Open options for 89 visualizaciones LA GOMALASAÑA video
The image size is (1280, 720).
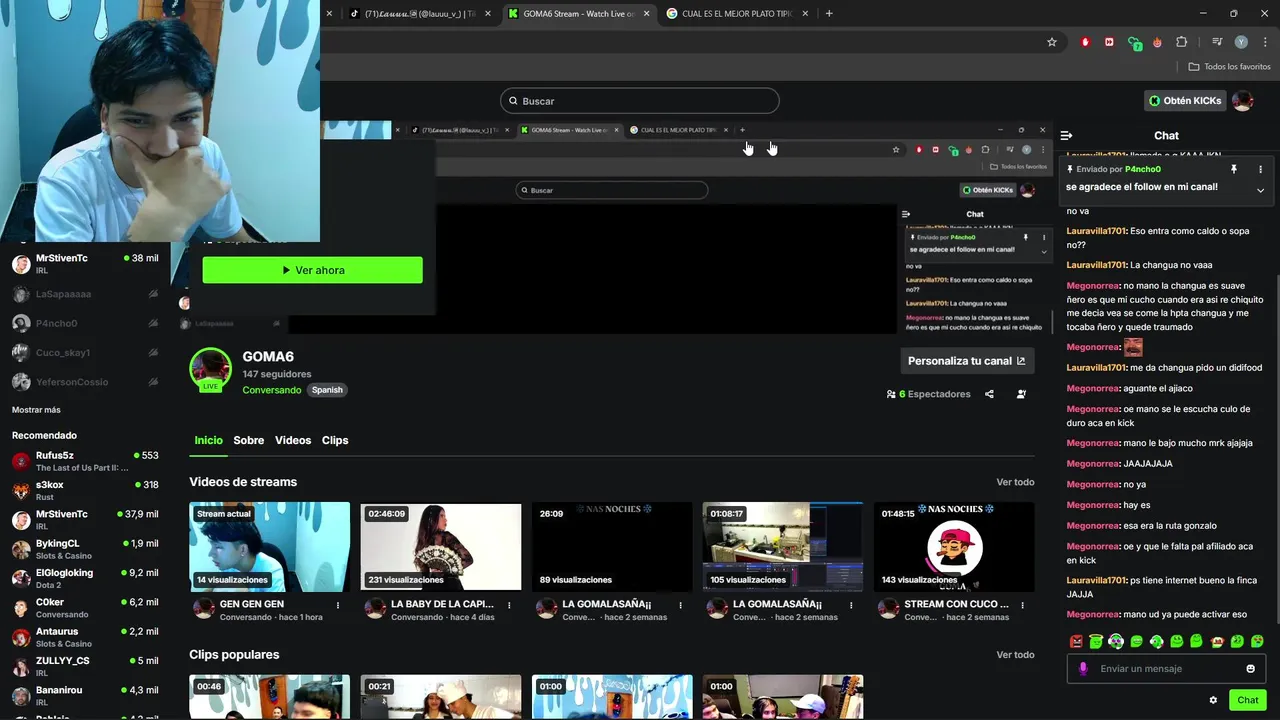[x=680, y=605]
